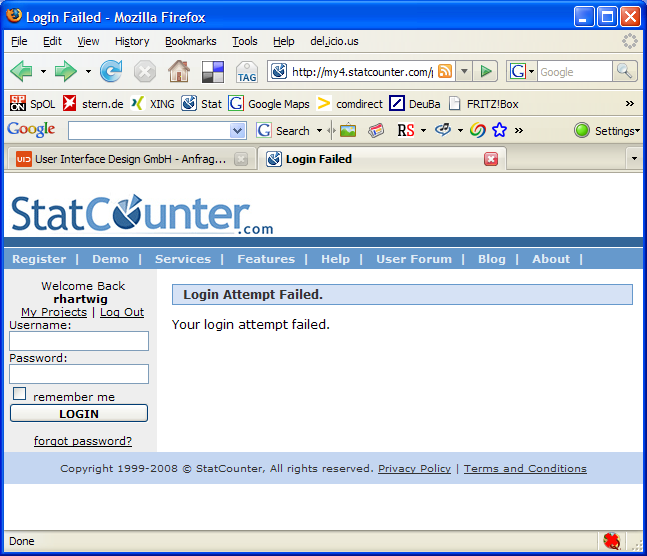Expand the address bar URL dropdown
Screen dimensions: 647x556
(x=464, y=72)
